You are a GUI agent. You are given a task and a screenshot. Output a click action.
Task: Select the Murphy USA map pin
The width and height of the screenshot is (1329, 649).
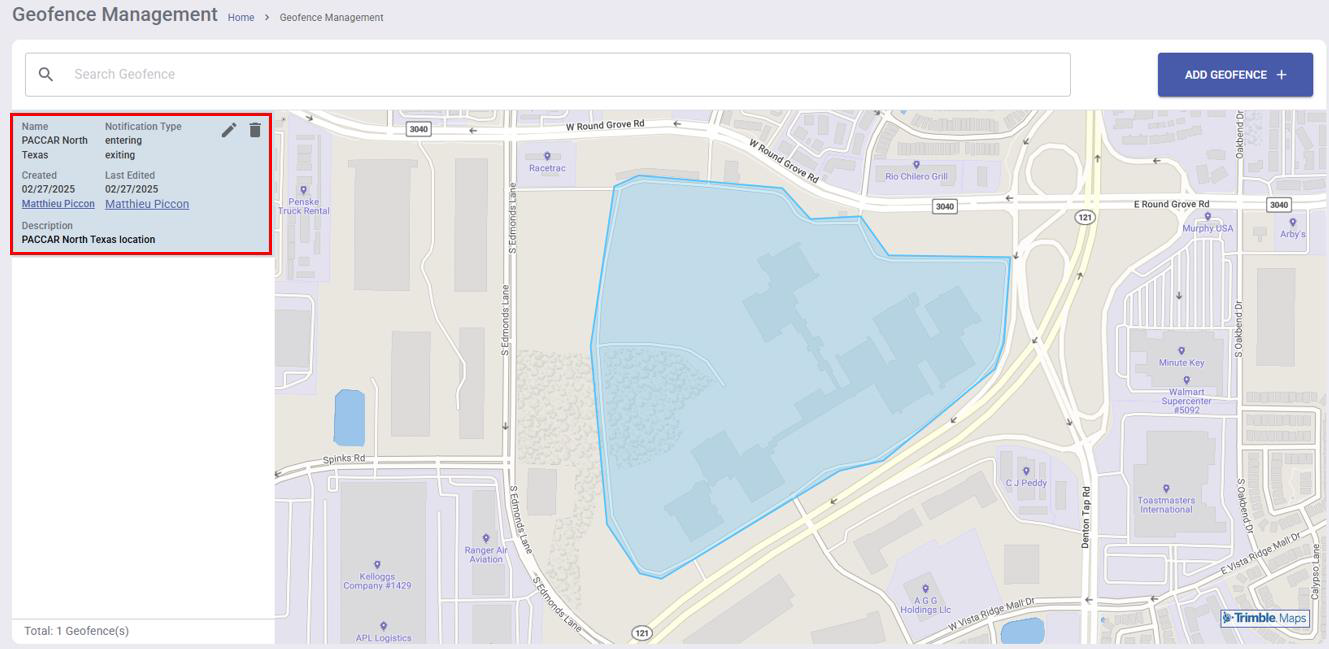tap(1207, 217)
